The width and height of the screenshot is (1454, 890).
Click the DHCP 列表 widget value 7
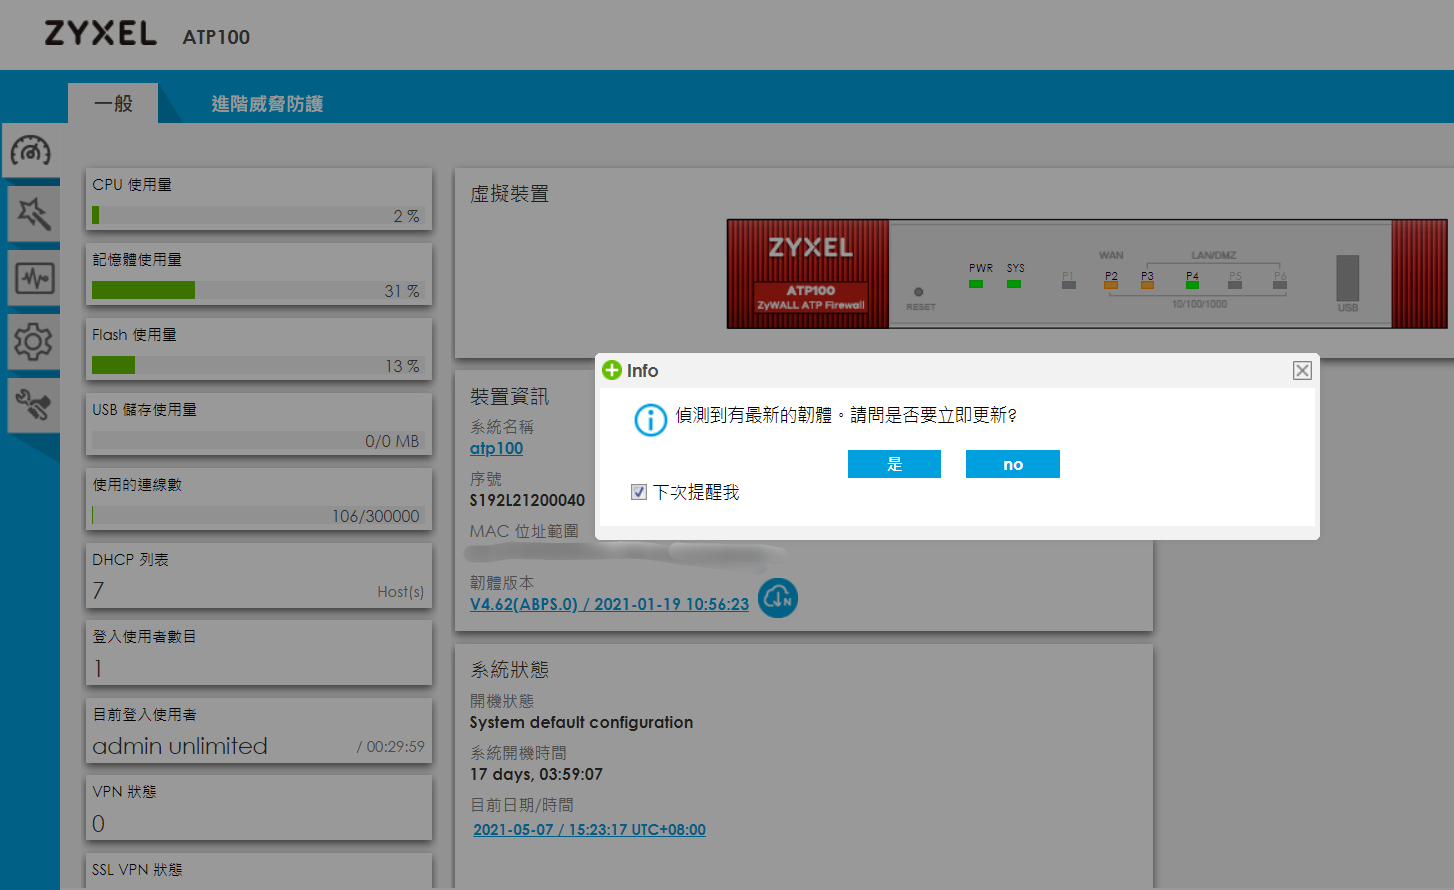point(98,591)
